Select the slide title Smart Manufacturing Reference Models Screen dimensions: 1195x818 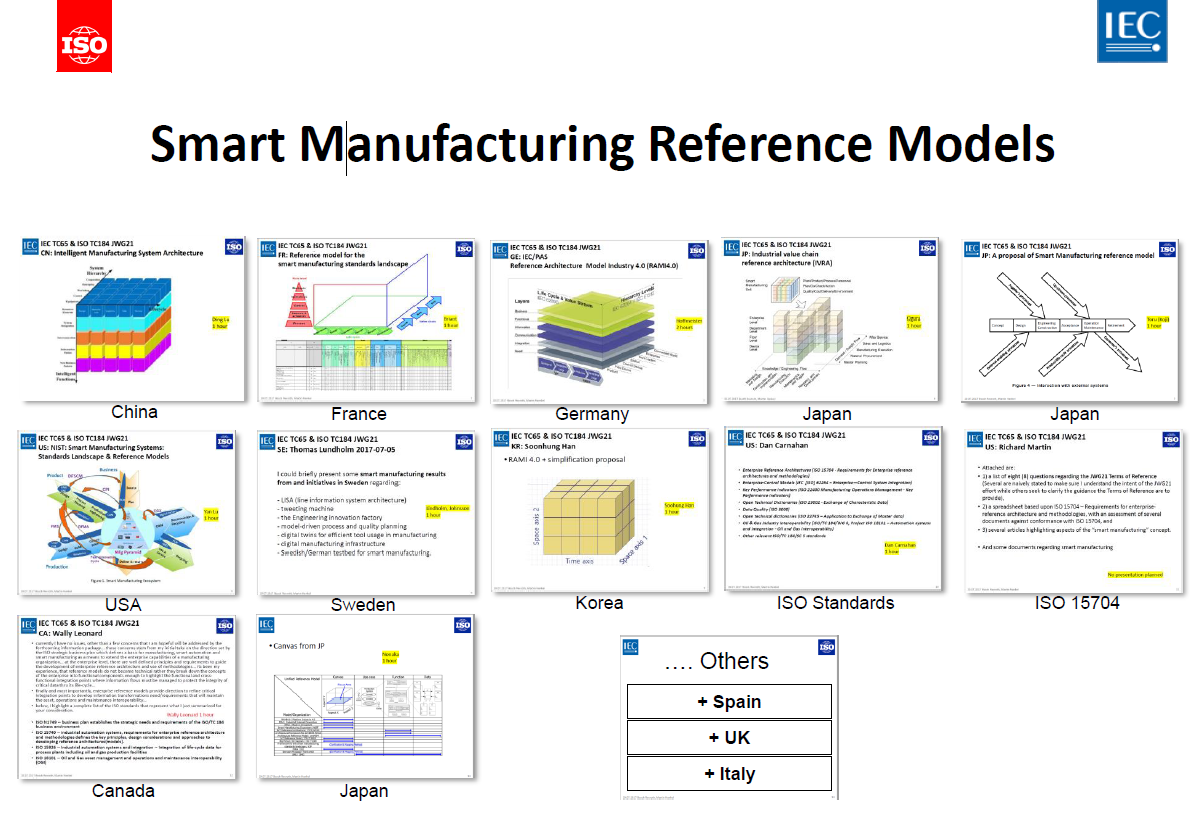point(602,143)
